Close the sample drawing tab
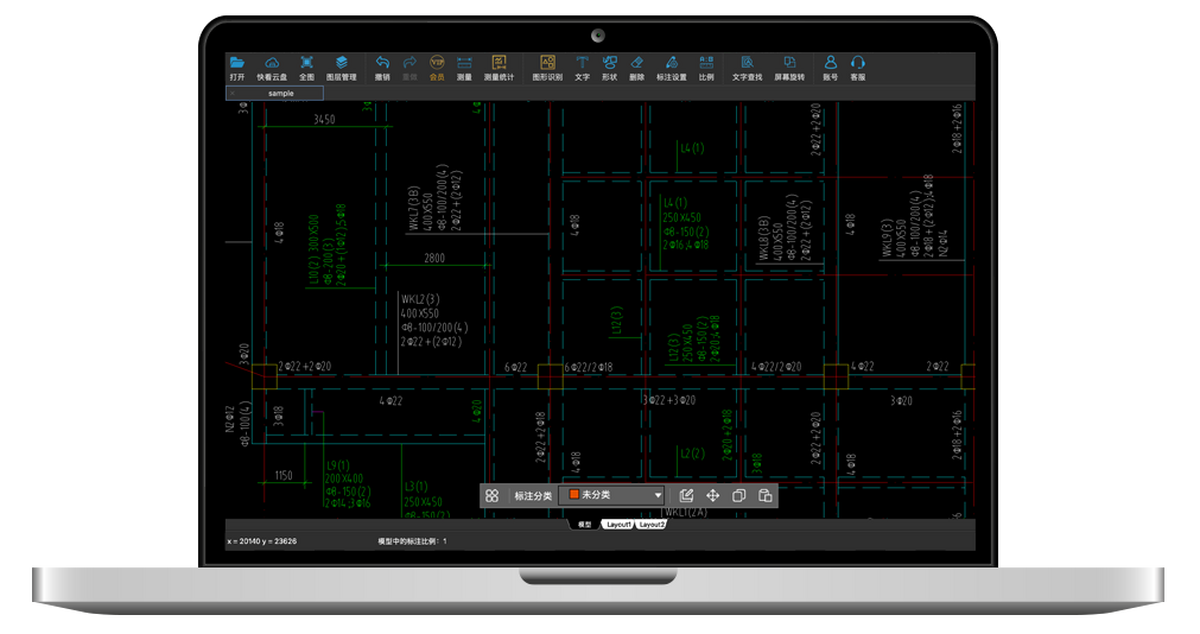Image resolution: width=1200 pixels, height=634 pixels. [233, 93]
